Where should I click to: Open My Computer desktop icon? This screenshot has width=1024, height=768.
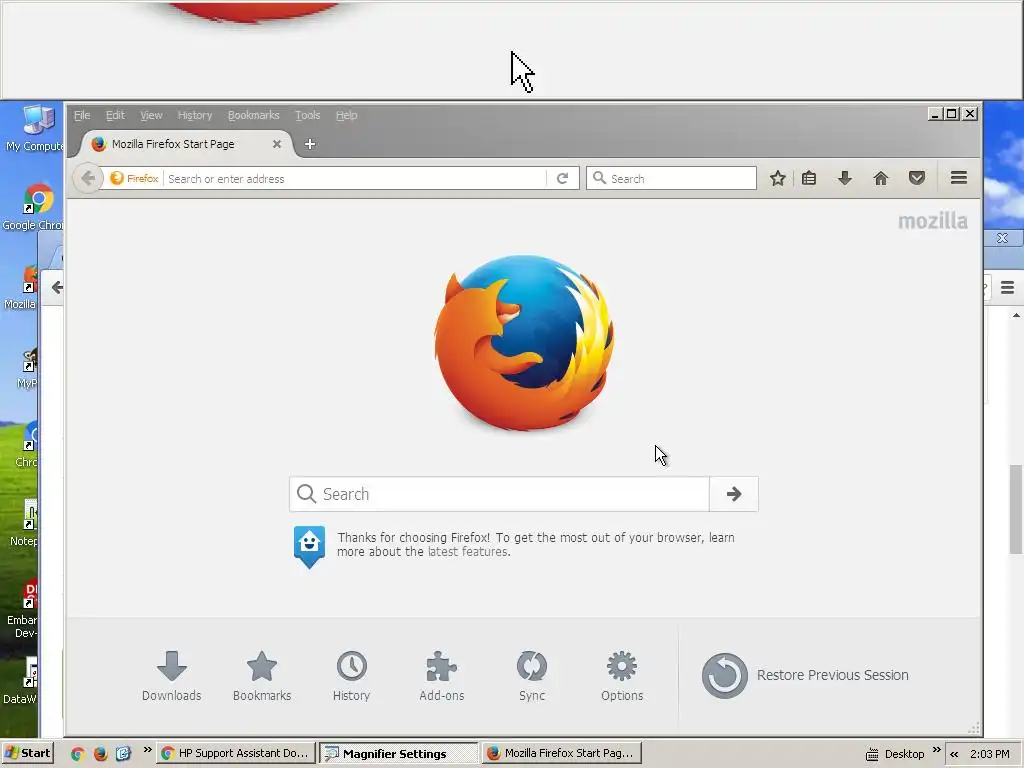[36, 128]
